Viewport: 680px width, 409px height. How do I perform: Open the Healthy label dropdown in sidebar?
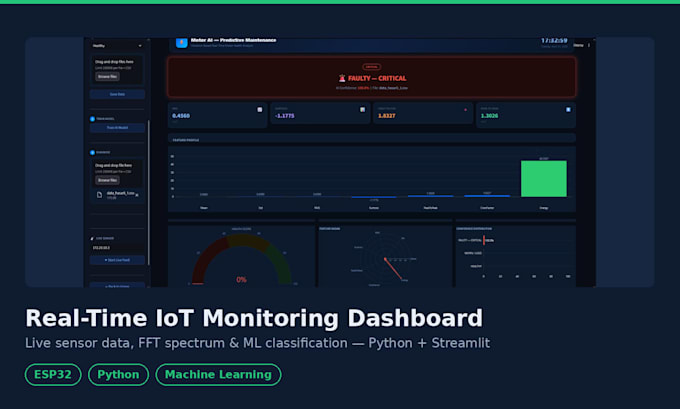tap(117, 46)
